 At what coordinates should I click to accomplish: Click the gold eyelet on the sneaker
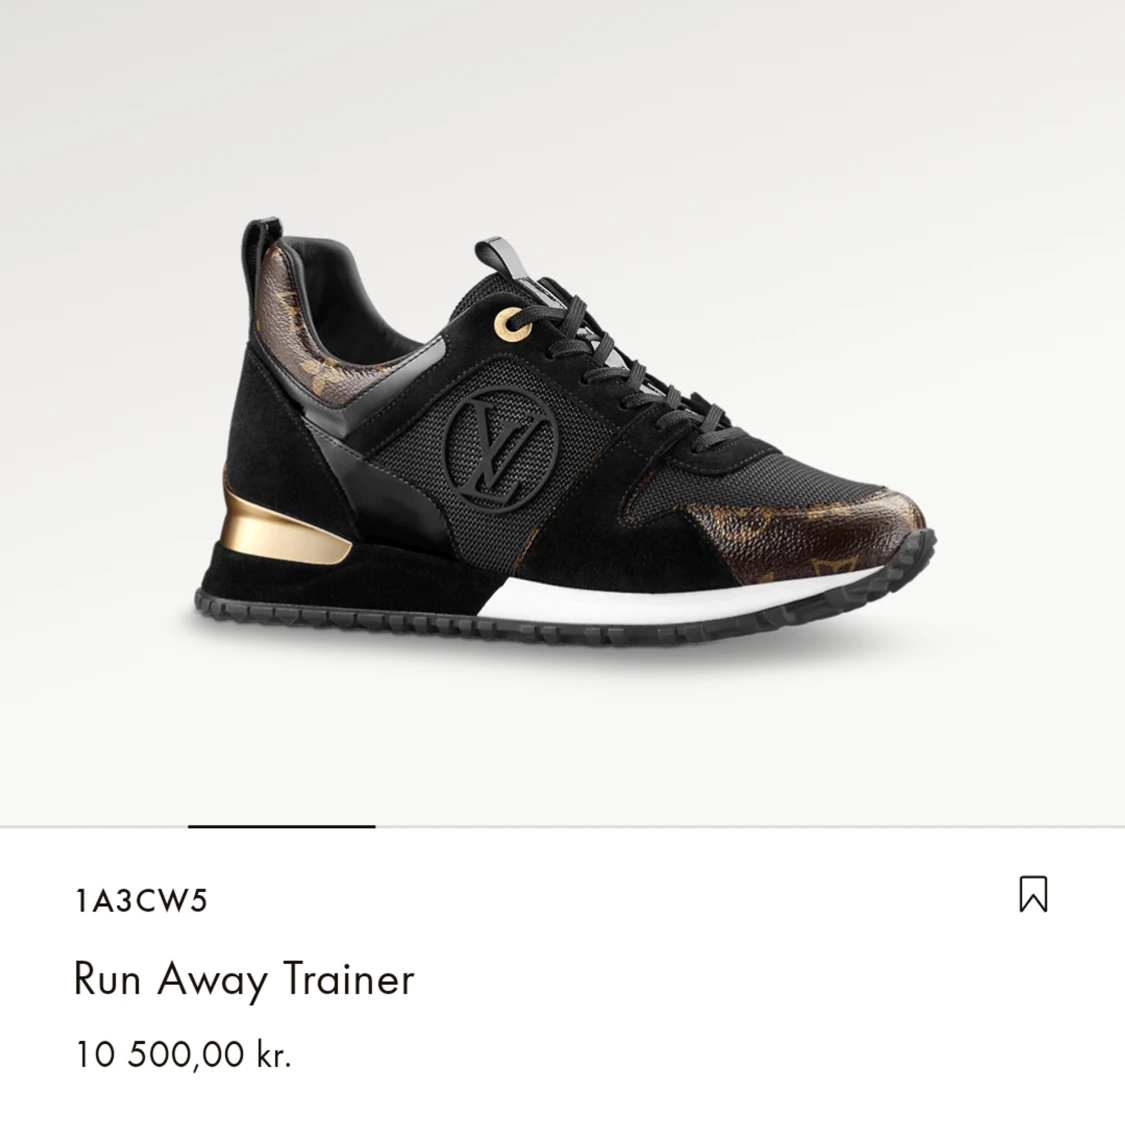tap(512, 324)
